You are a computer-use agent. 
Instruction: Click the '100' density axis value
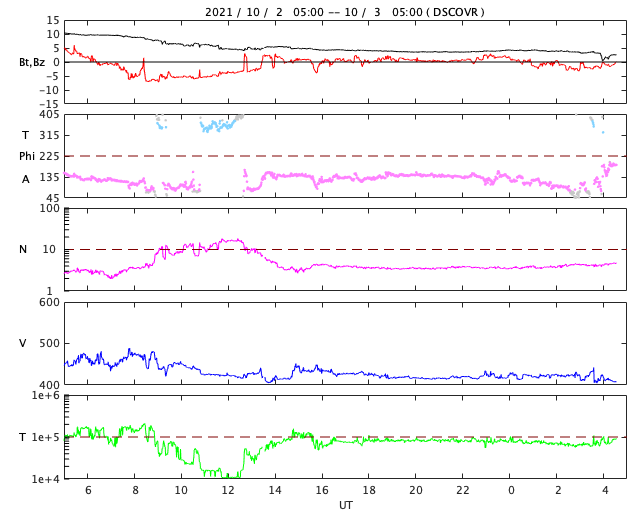pos(49,208)
